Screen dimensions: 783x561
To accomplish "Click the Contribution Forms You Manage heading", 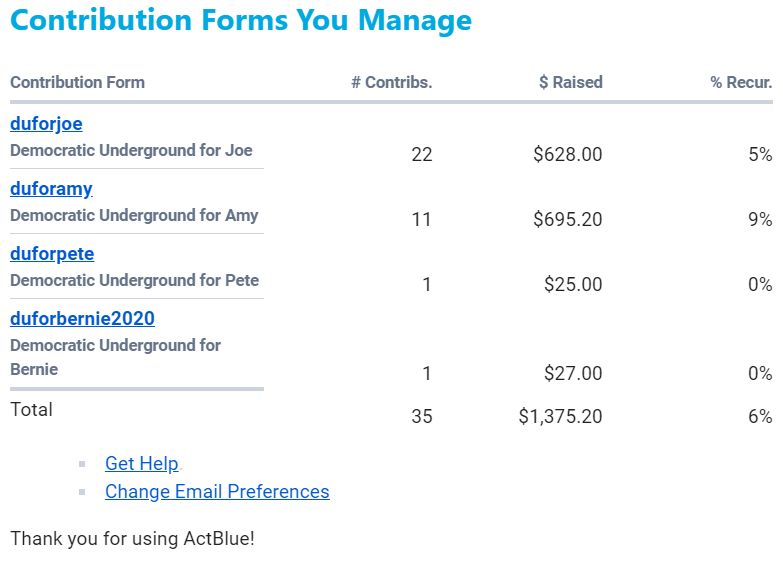I will click(x=241, y=20).
